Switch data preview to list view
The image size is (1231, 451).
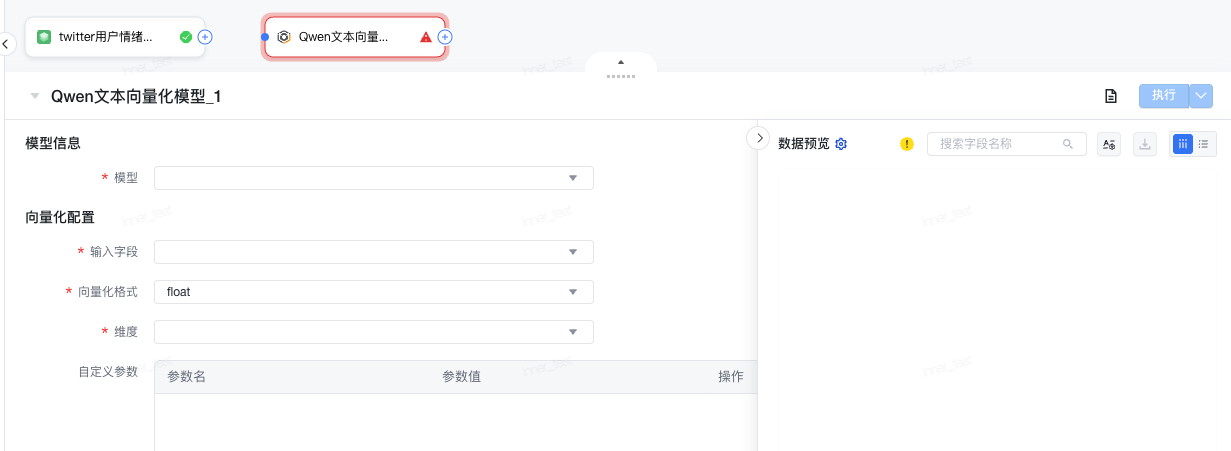point(1203,144)
